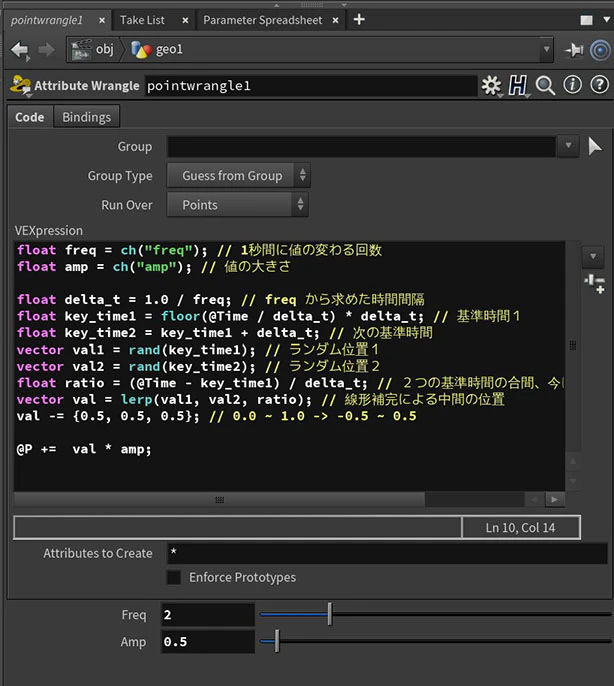The height and width of the screenshot is (686, 614).
Task: Toggle the pin pane icon
Action: click(x=574, y=50)
